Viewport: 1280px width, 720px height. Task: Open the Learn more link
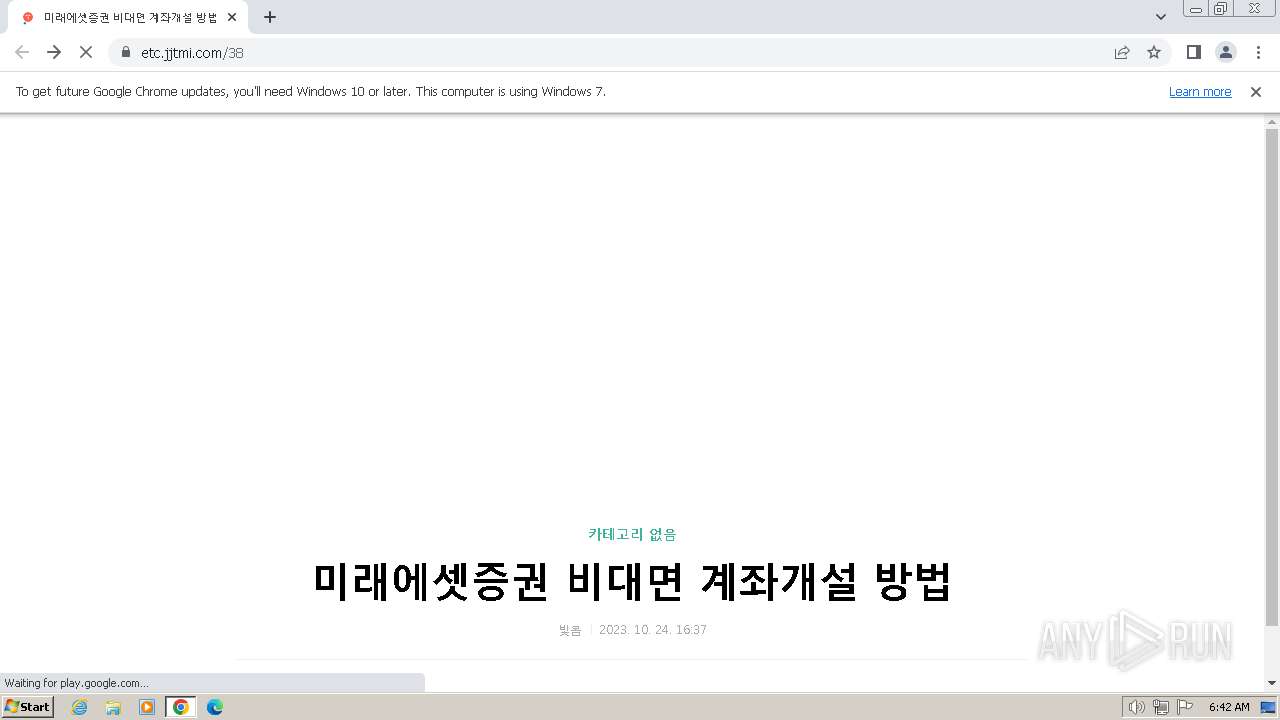[1200, 91]
